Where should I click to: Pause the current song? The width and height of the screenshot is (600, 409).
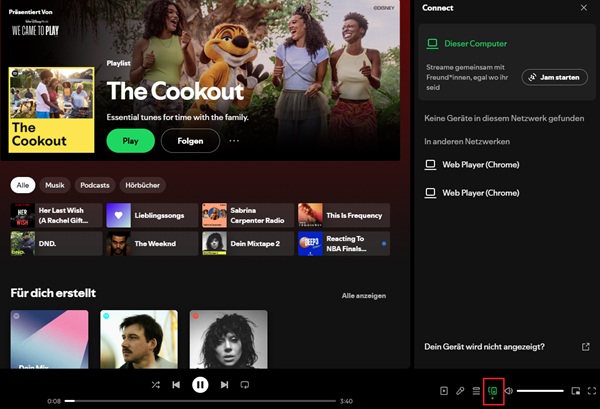click(x=200, y=385)
